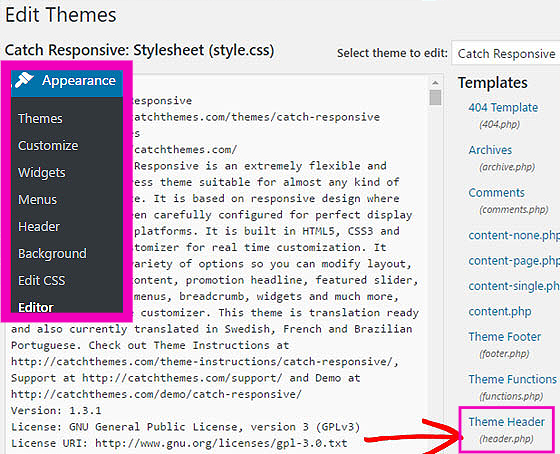The width and height of the screenshot is (560, 454).
Task: Open the Menus submenu item
Action: point(38,200)
